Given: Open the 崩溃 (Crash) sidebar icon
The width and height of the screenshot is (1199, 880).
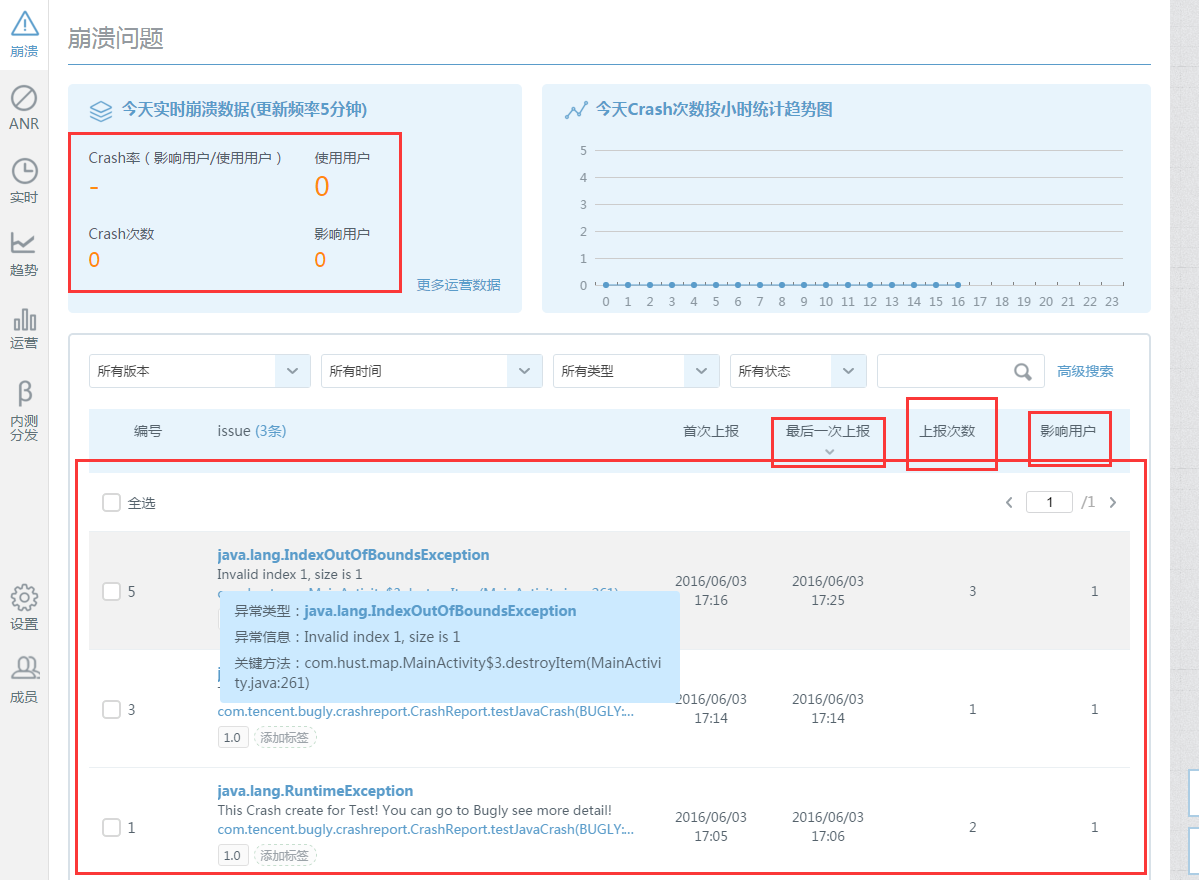Looking at the screenshot, I should pos(24,33).
